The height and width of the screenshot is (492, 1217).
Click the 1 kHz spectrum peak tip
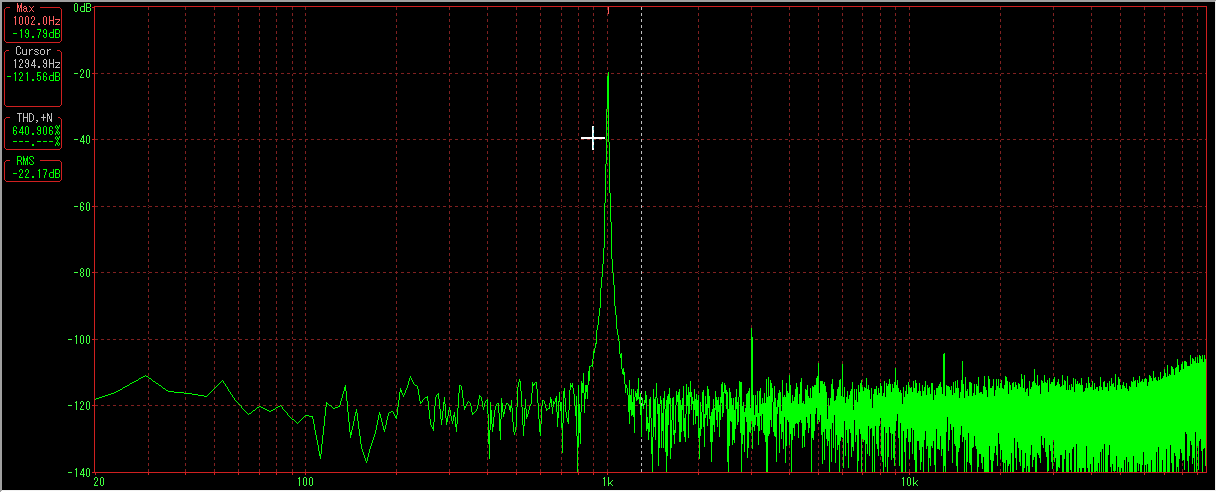[x=608, y=74]
